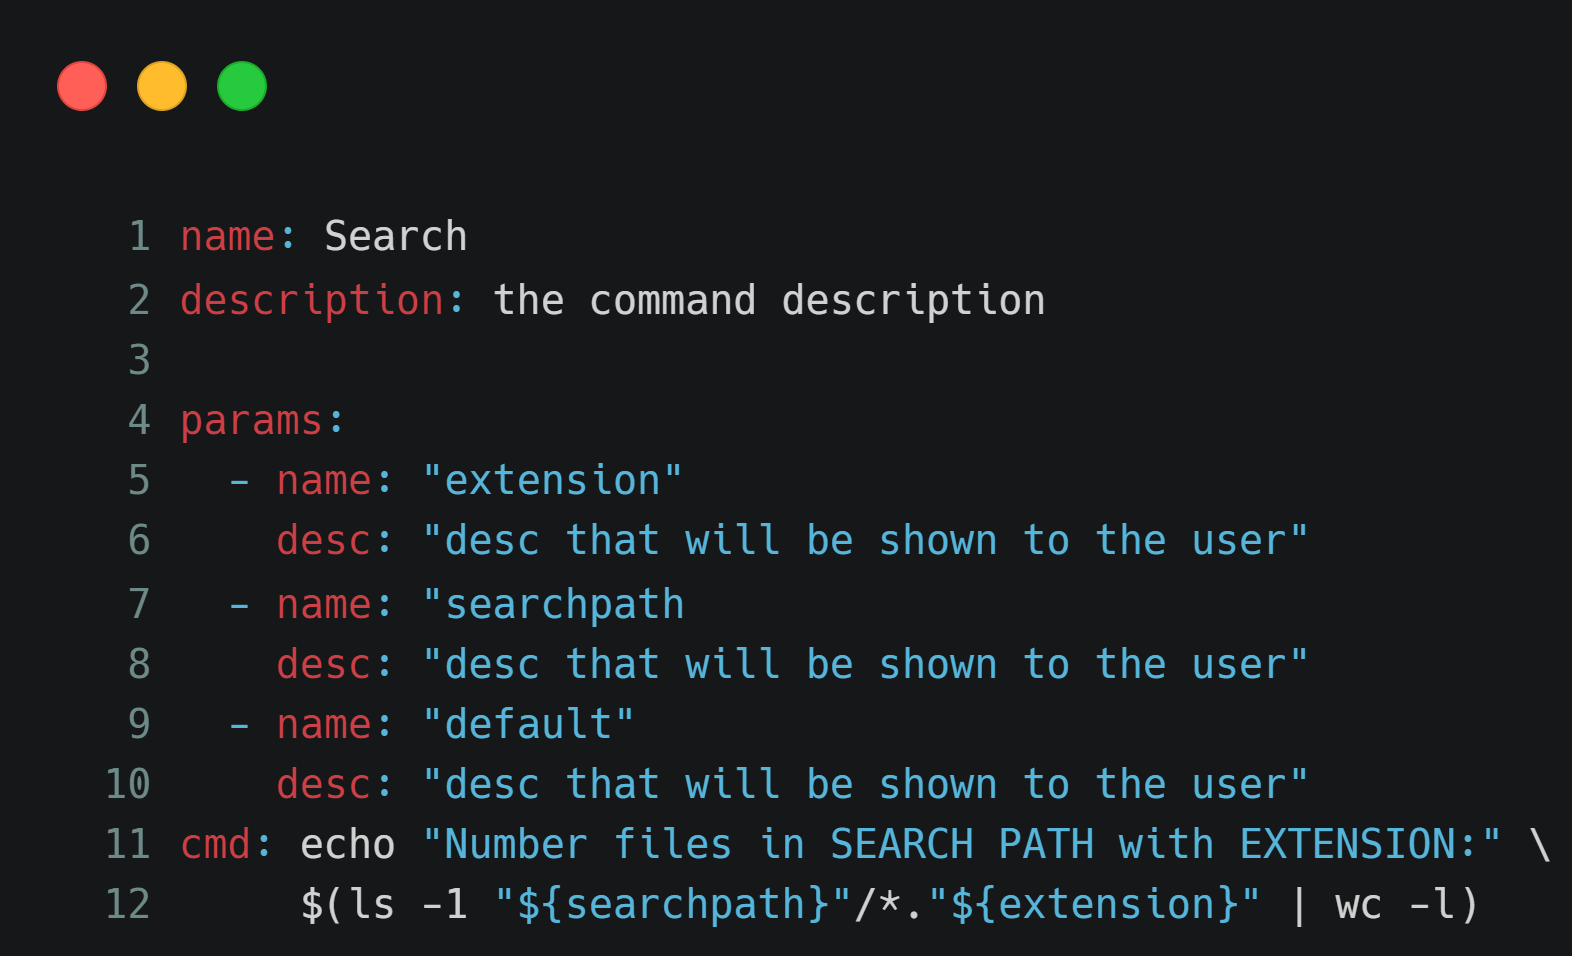Click the red close window dot
This screenshot has height=956, width=1572.
click(82, 86)
